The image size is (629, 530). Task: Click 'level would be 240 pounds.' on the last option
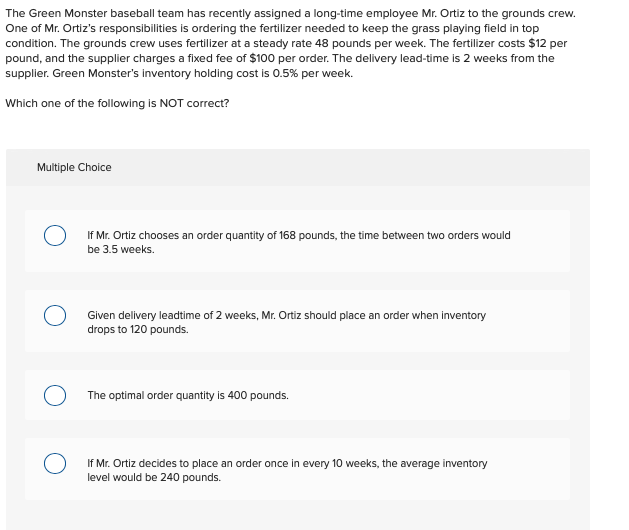point(154,477)
